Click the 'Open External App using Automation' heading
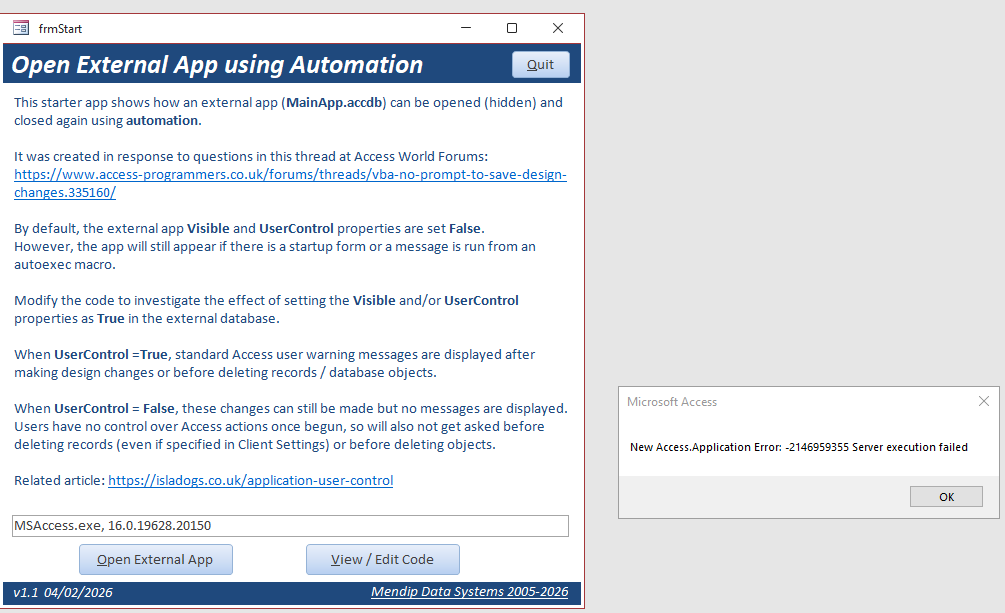The image size is (1005, 613). pyautogui.click(x=217, y=65)
